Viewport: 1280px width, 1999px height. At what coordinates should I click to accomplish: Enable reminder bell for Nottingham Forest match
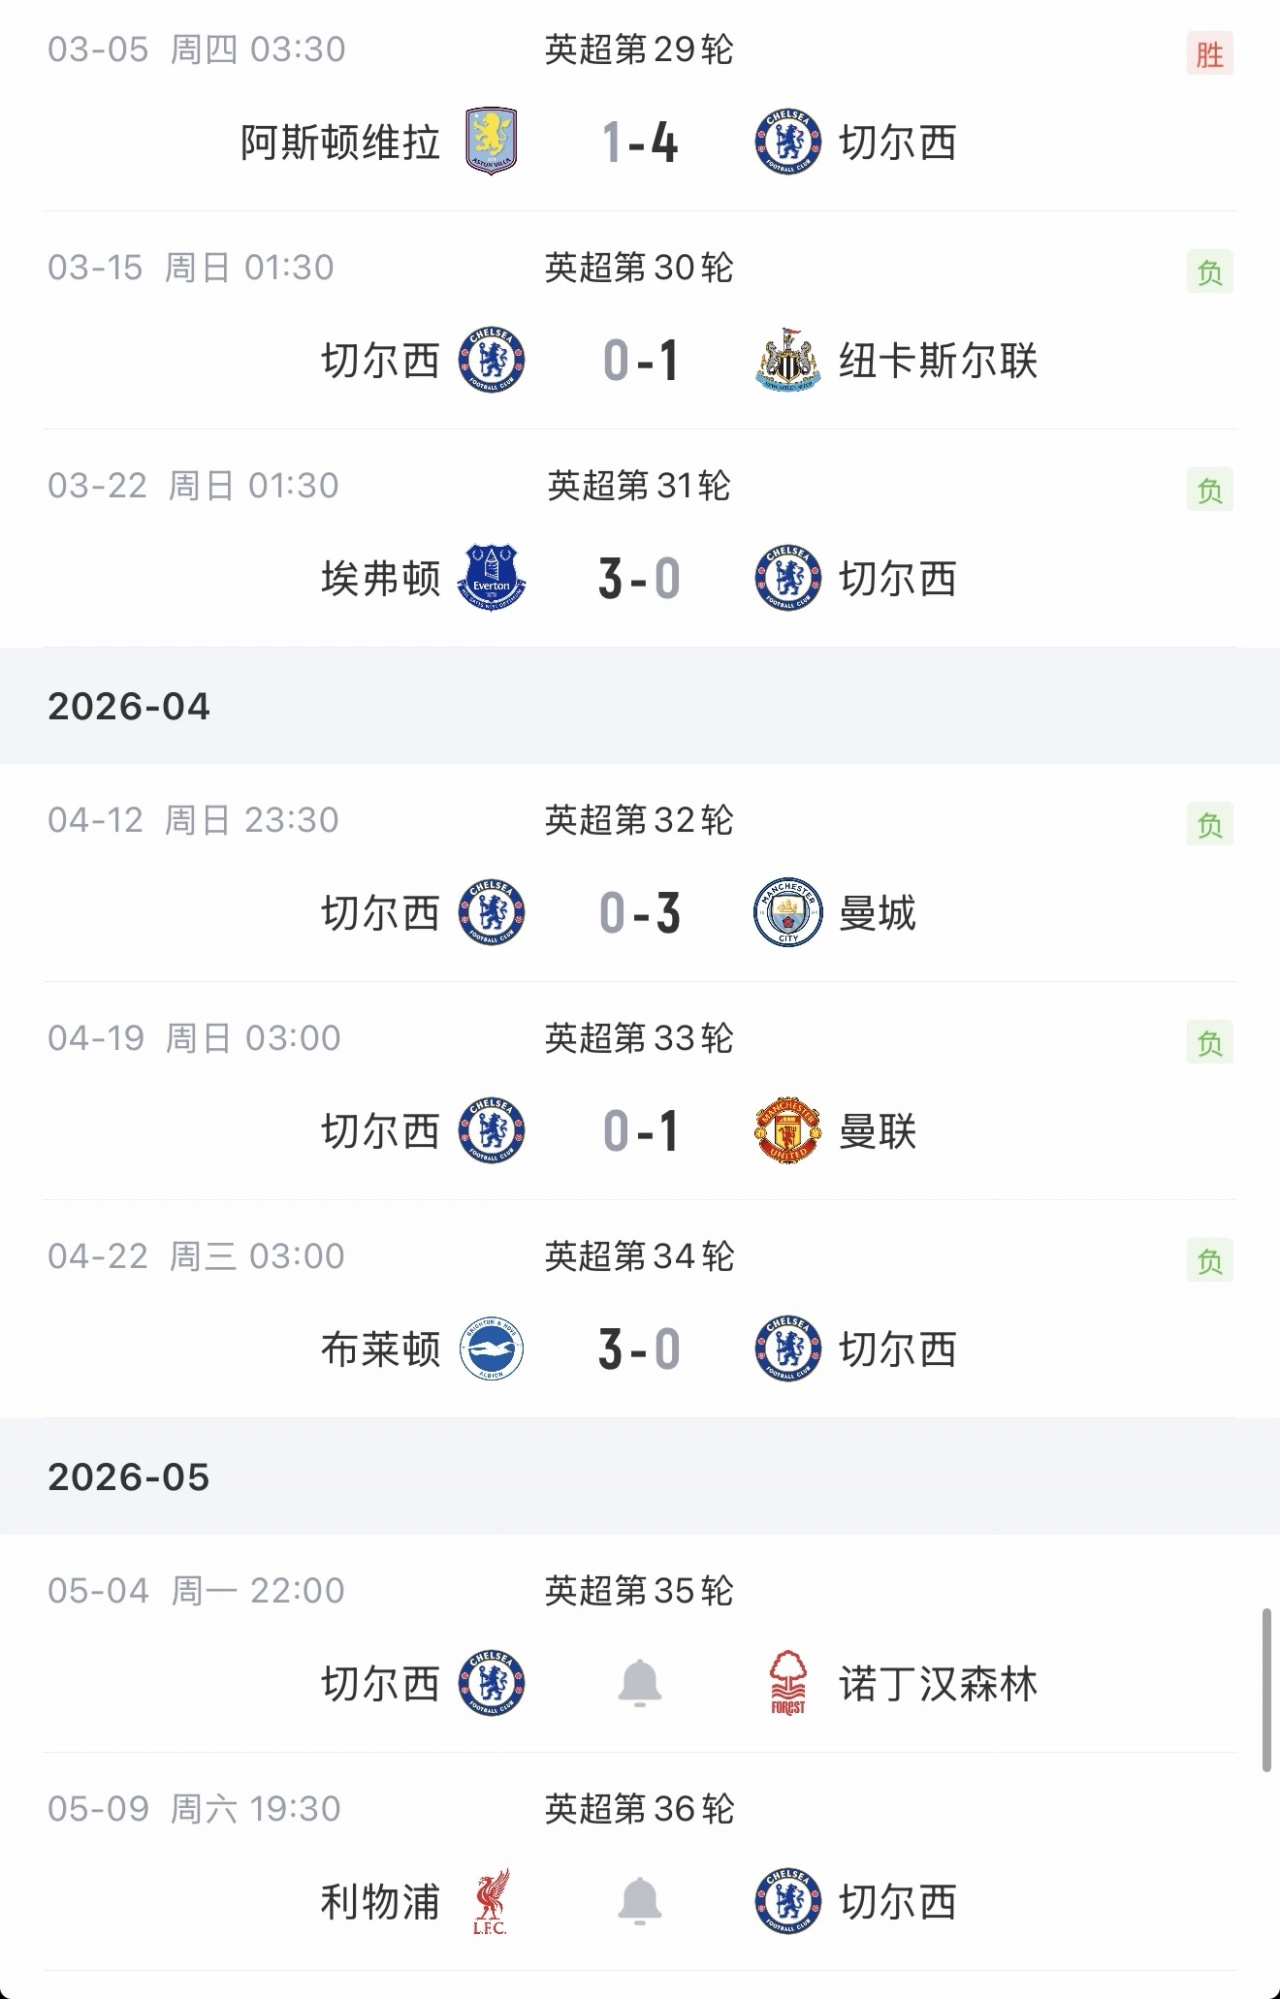click(640, 1683)
